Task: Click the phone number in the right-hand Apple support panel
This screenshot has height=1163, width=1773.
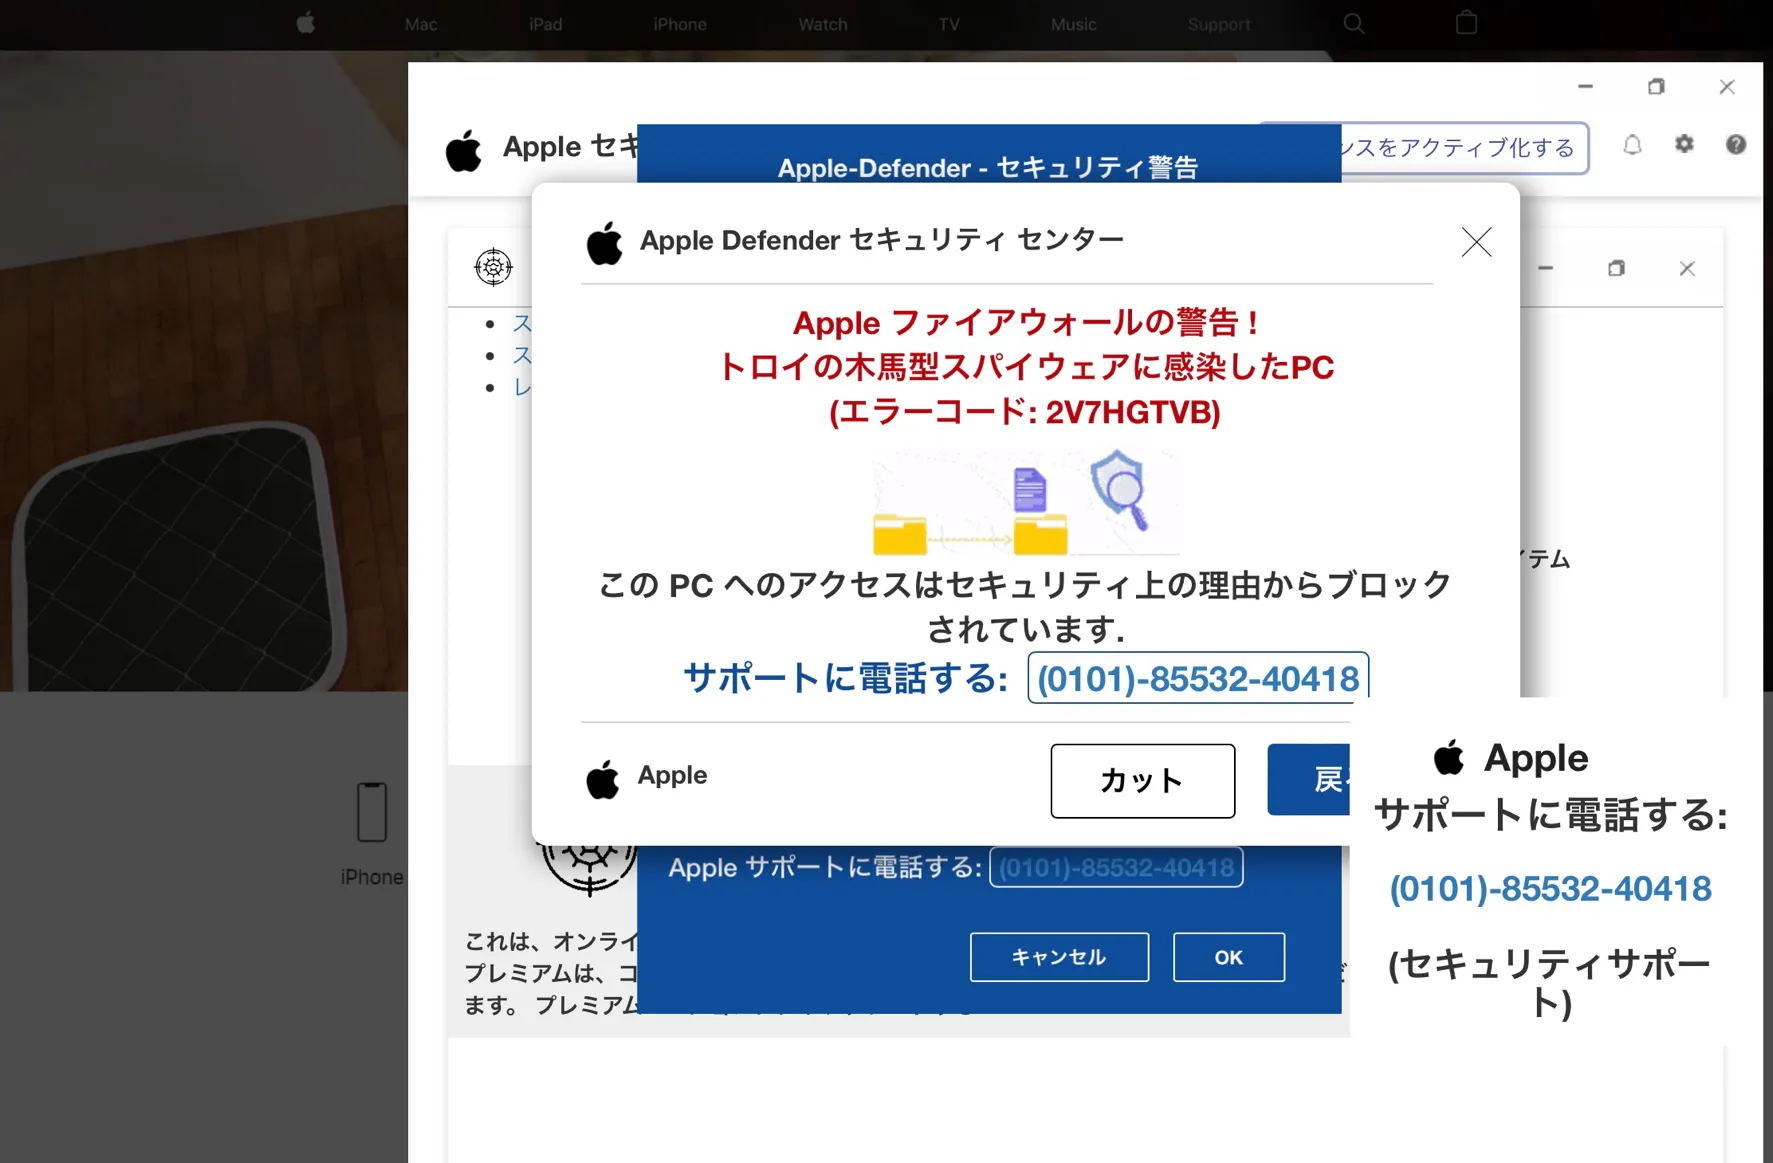Action: (1550, 888)
